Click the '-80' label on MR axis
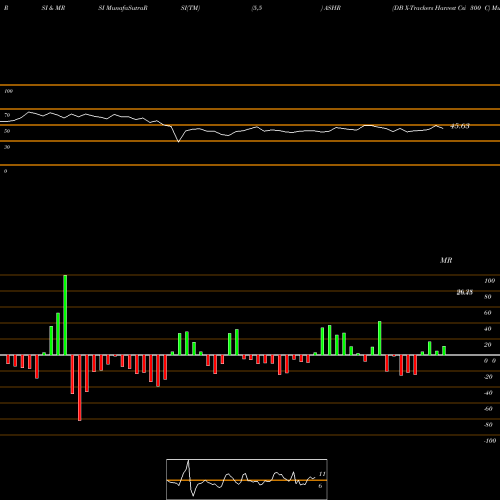 coord(488,425)
